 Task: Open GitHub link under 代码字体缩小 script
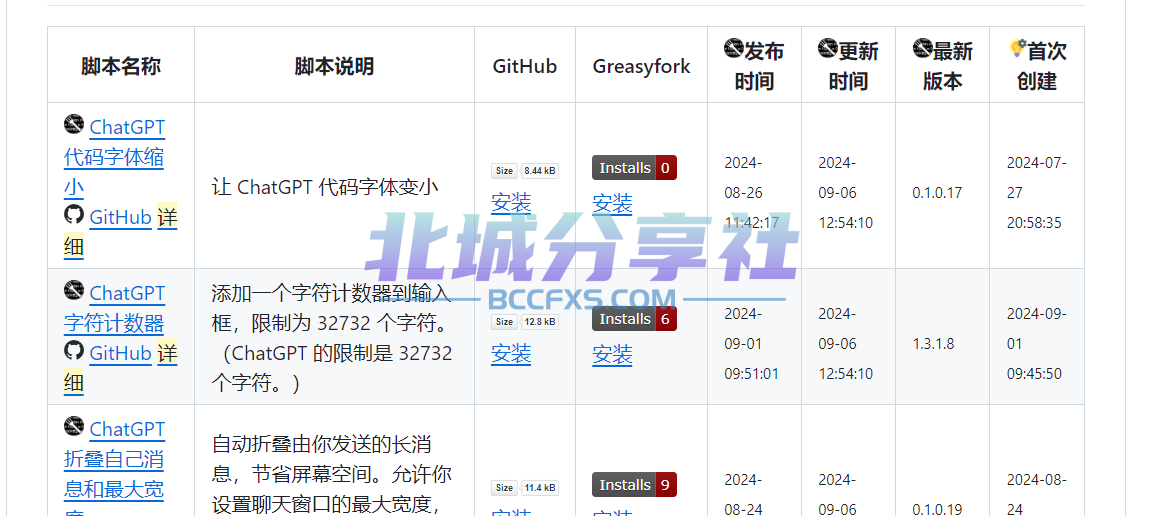[x=121, y=217]
